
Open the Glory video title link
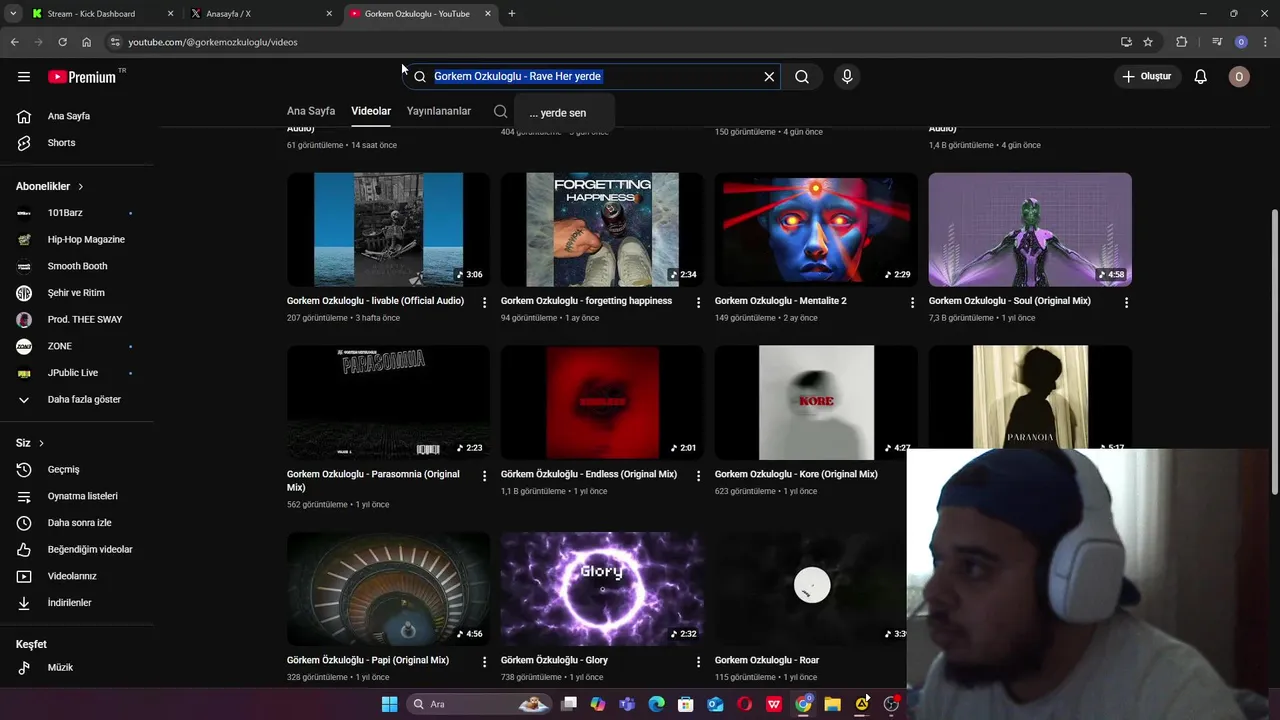554,660
